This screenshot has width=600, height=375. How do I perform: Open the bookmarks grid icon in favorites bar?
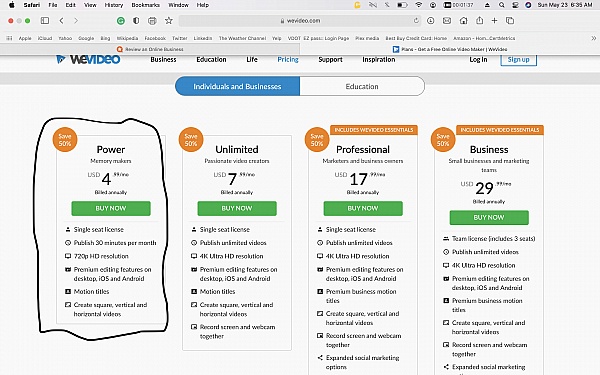tap(9, 38)
